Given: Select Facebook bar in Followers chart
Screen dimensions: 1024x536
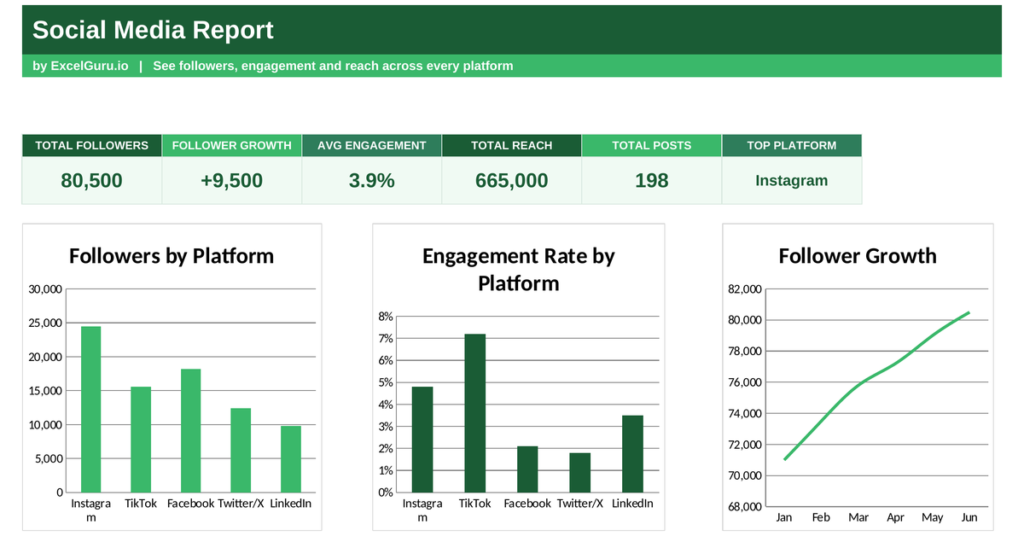Looking at the screenshot, I should coord(191,431).
